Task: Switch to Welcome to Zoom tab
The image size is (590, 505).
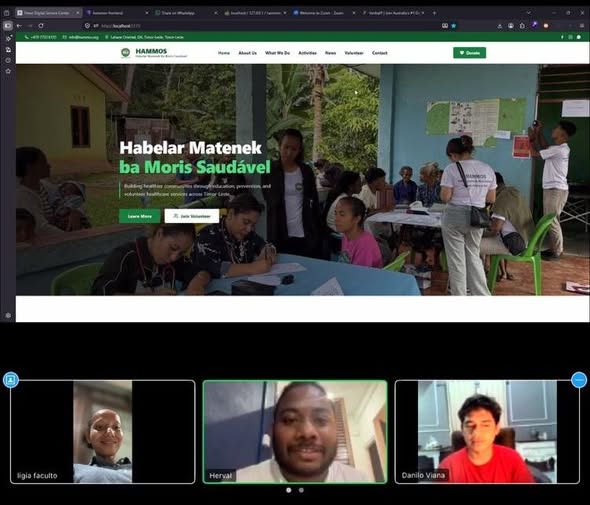Action: point(324,13)
